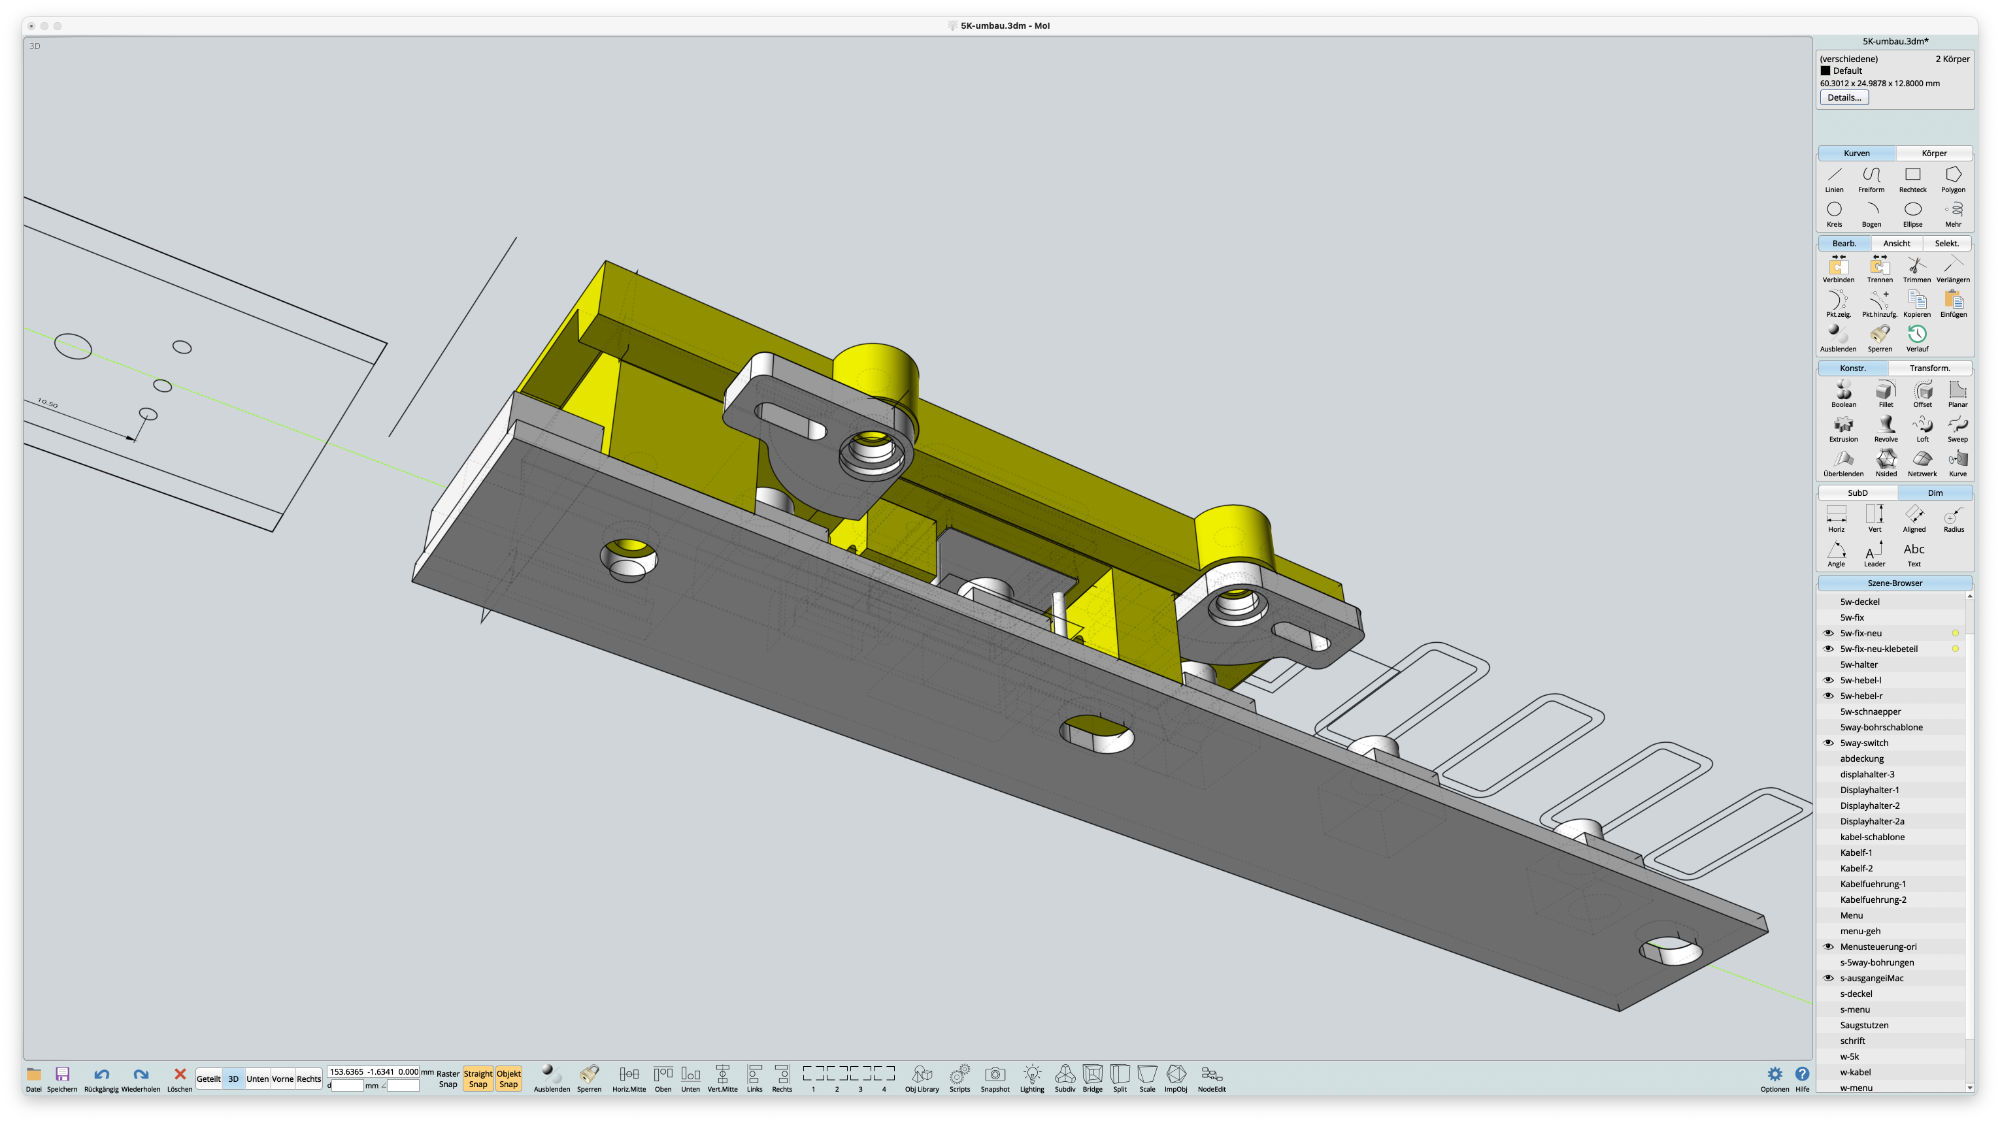
Task: Pick the Freiform curve tool
Action: tap(1871, 177)
